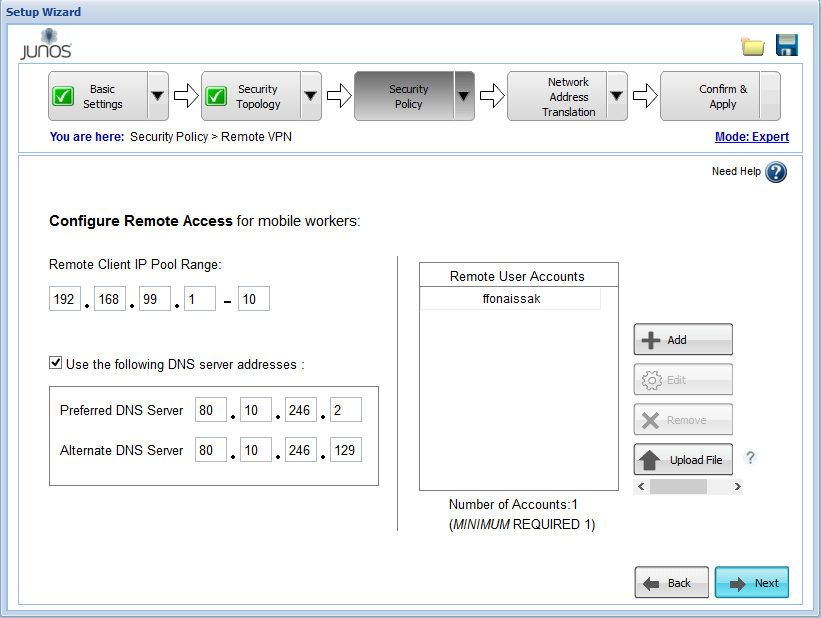
Task: Toggle Use the following DNS server addresses checkbox
Action: (56, 362)
